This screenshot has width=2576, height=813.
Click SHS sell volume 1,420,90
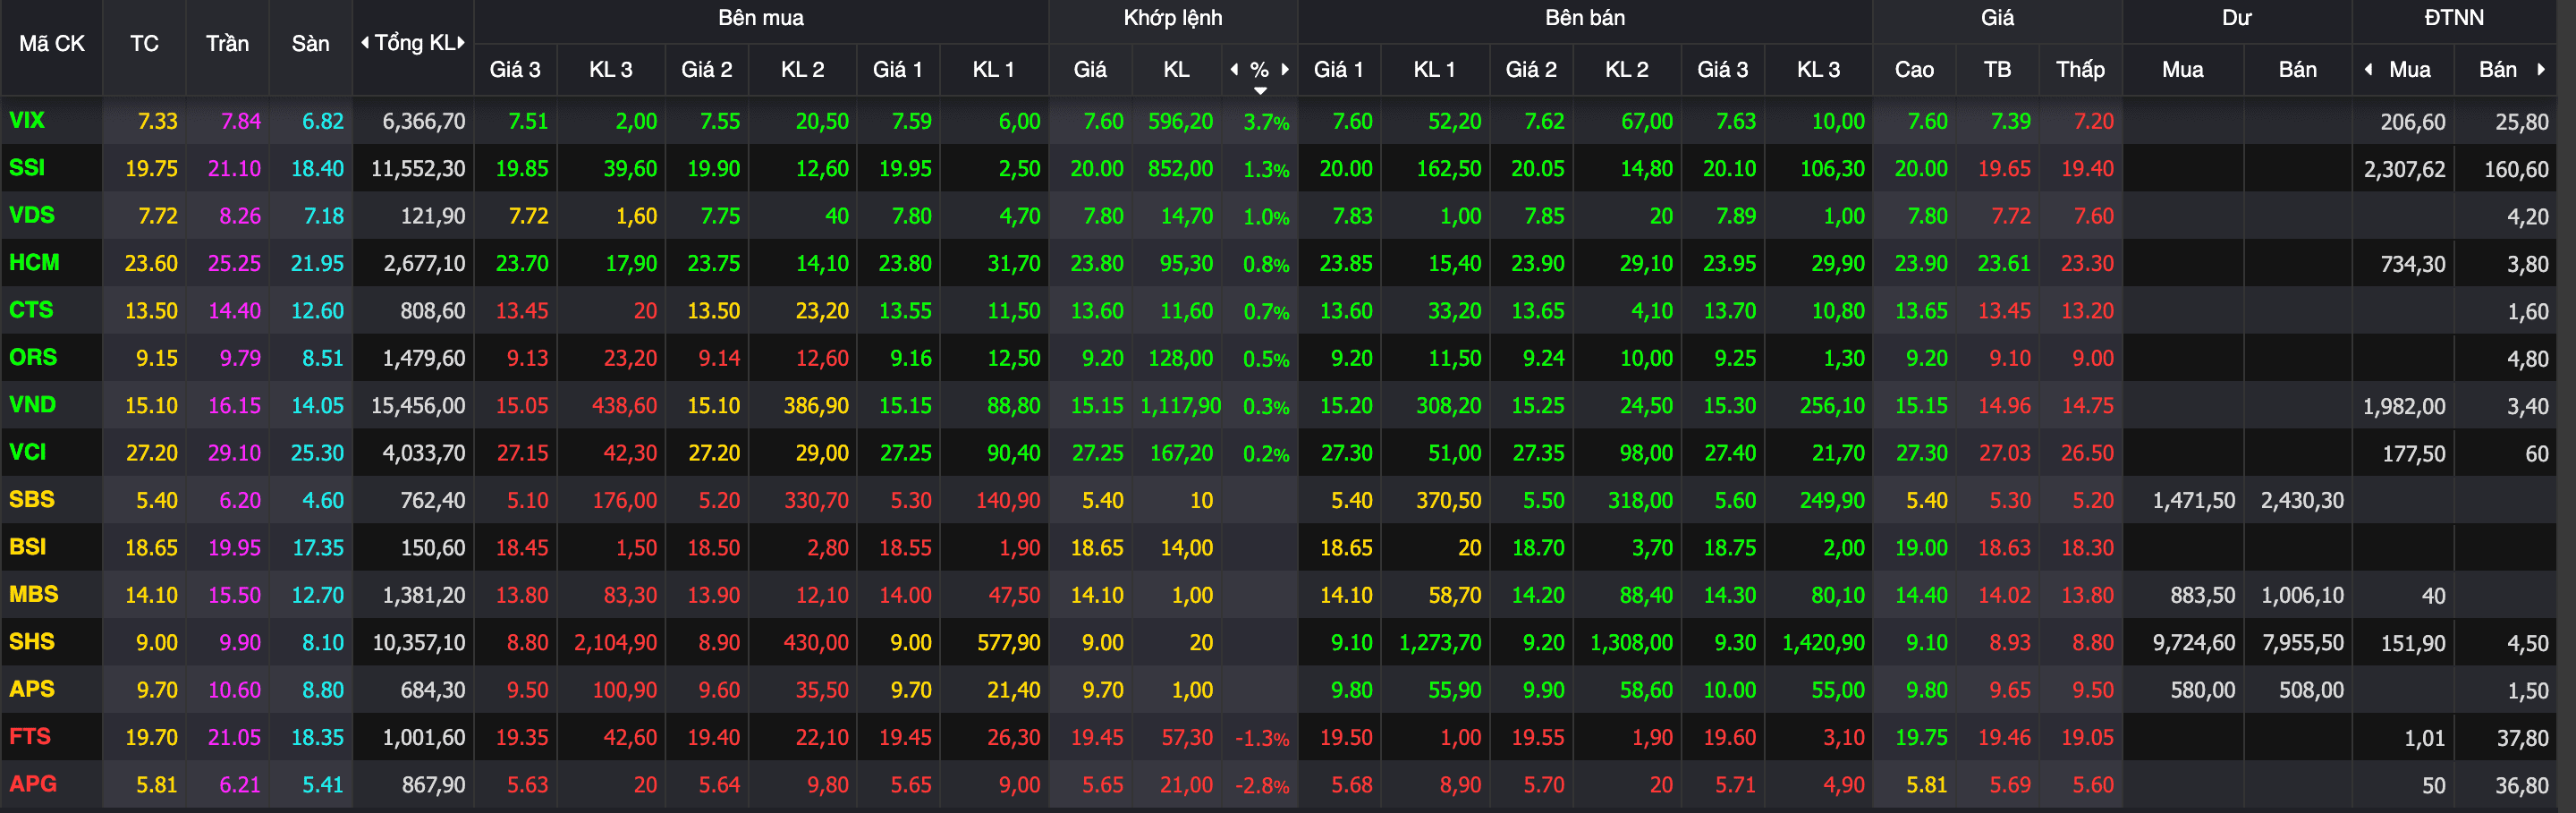pos(1823,643)
